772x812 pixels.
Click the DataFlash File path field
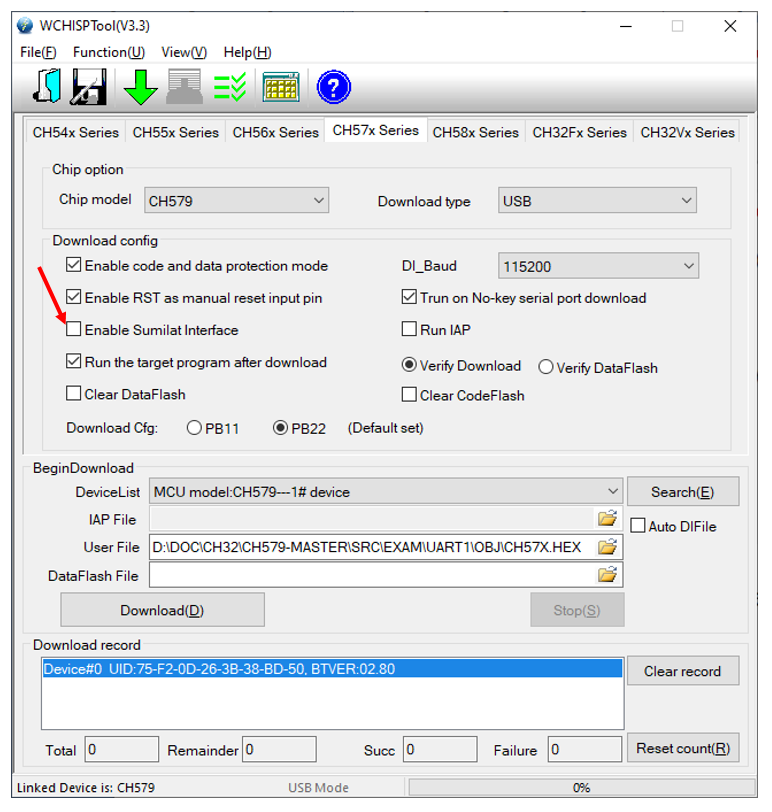point(372,575)
